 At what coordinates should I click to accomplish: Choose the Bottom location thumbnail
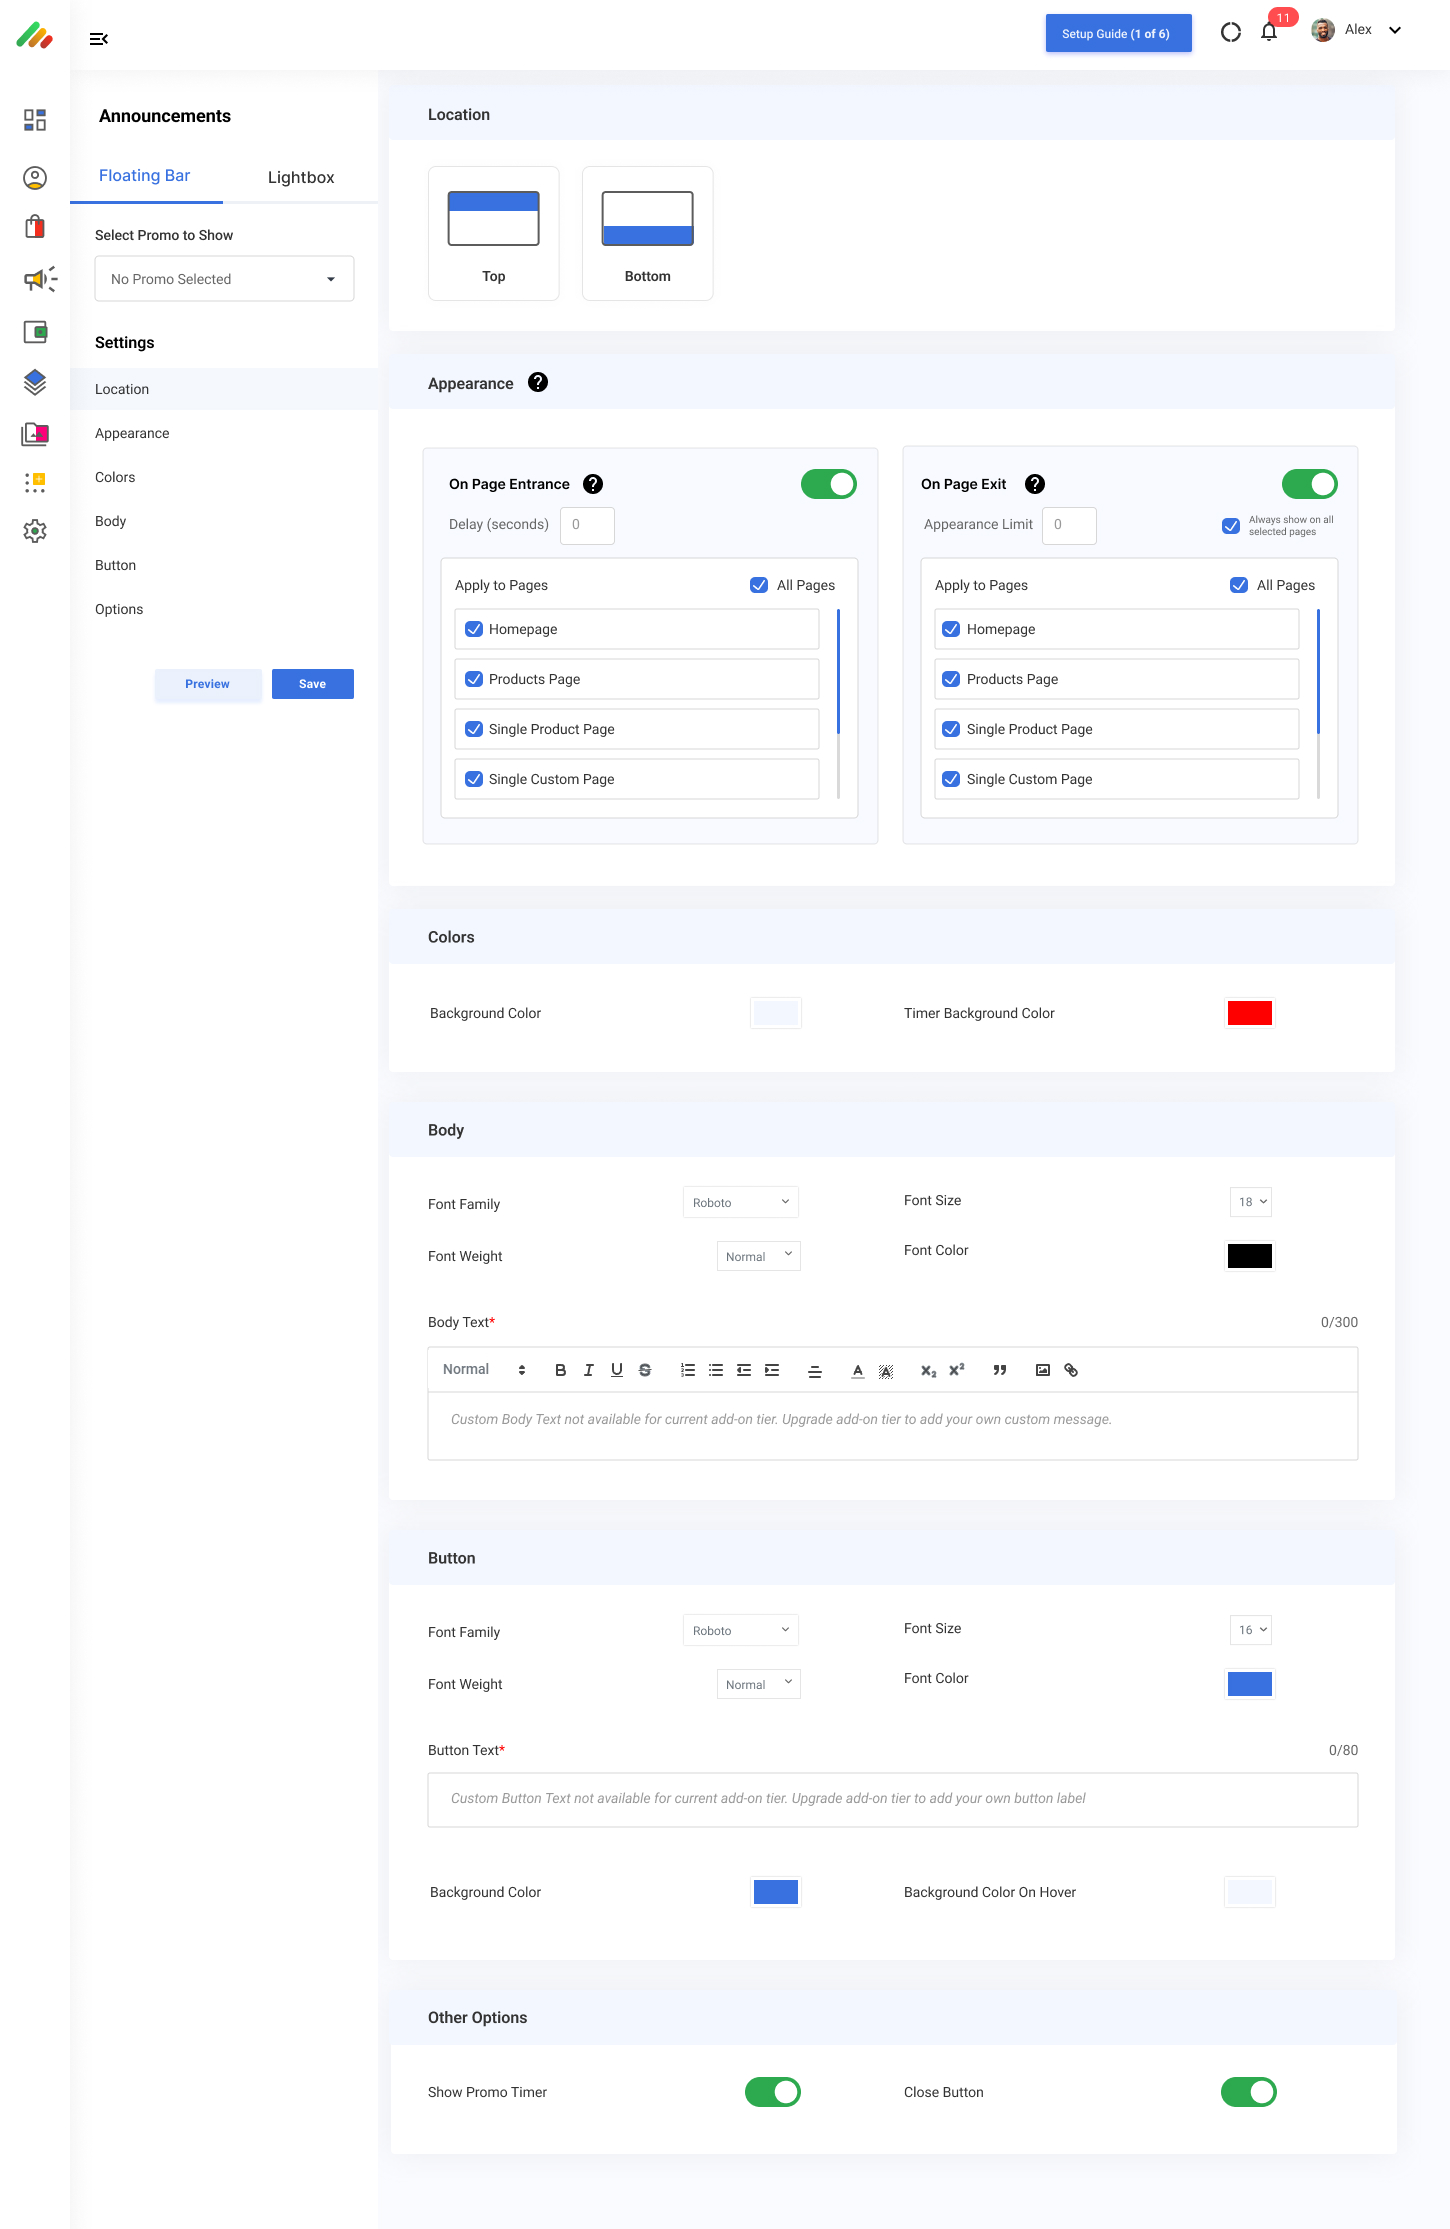click(647, 233)
